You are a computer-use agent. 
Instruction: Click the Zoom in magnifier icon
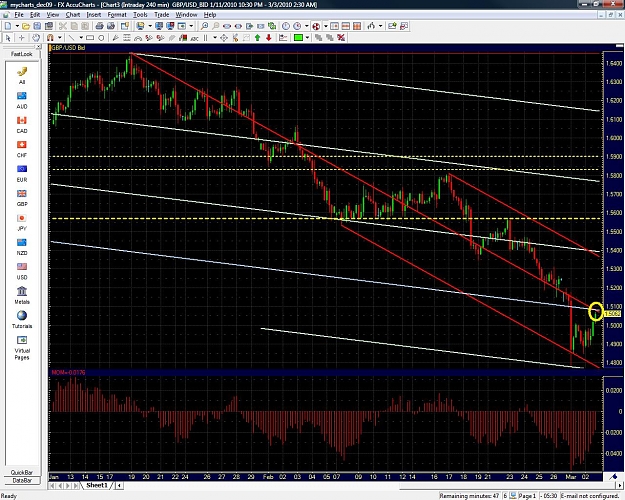tap(204, 26)
